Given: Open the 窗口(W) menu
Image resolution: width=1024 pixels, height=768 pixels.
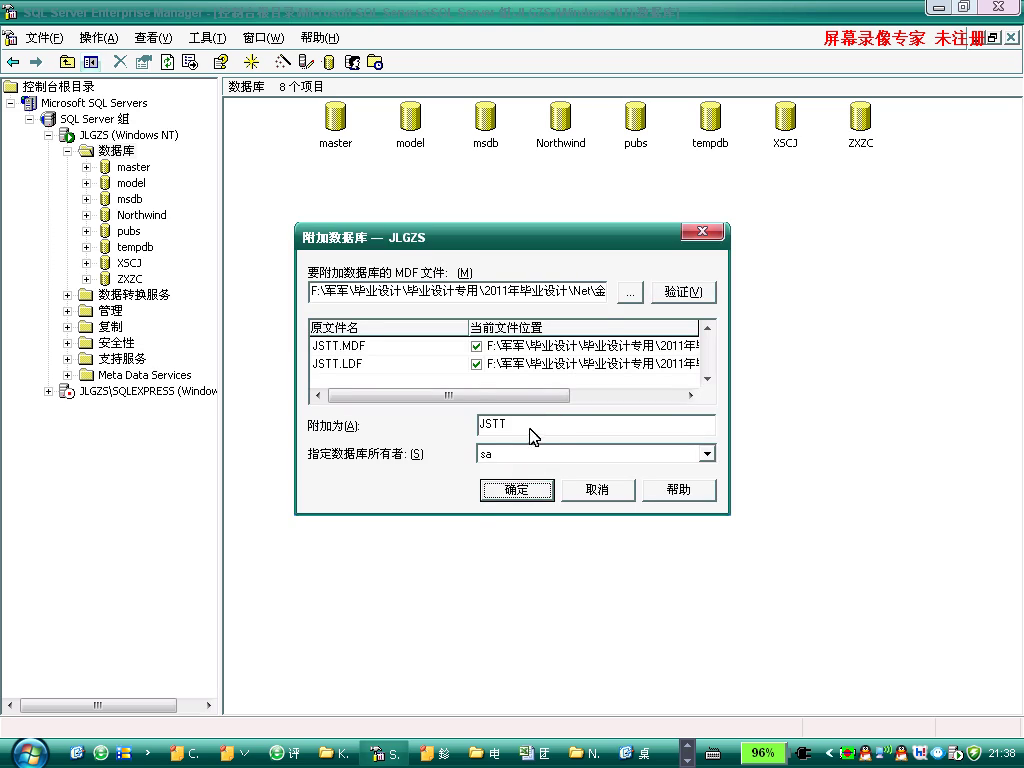Looking at the screenshot, I should (263, 38).
